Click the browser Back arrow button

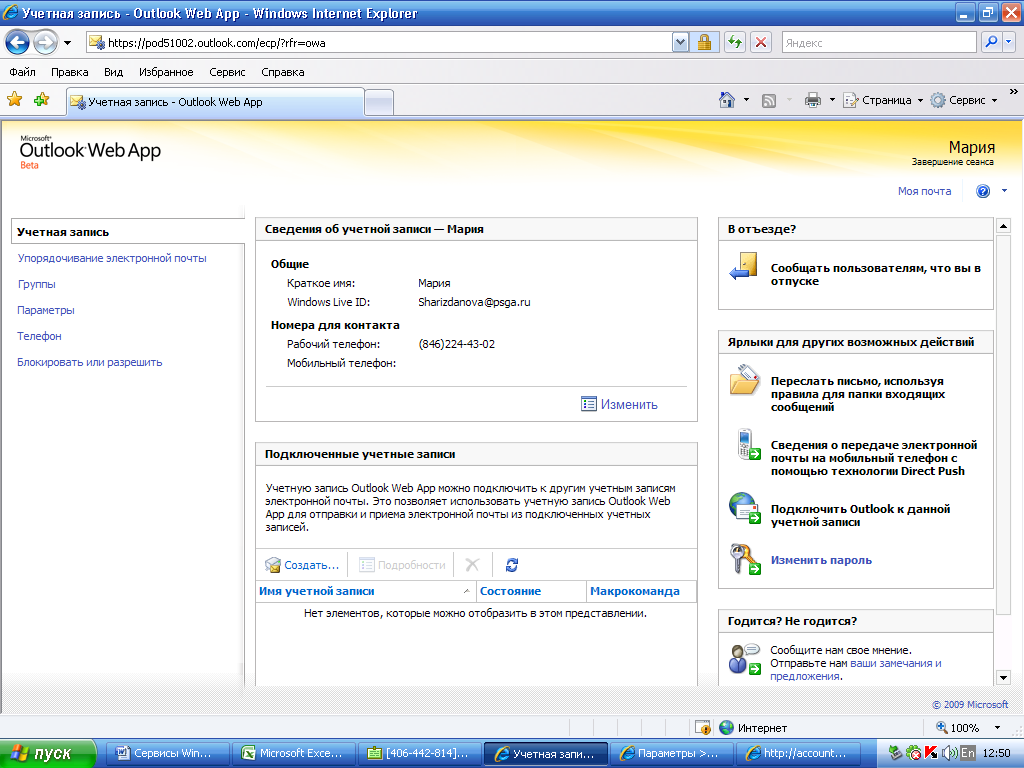[17, 43]
